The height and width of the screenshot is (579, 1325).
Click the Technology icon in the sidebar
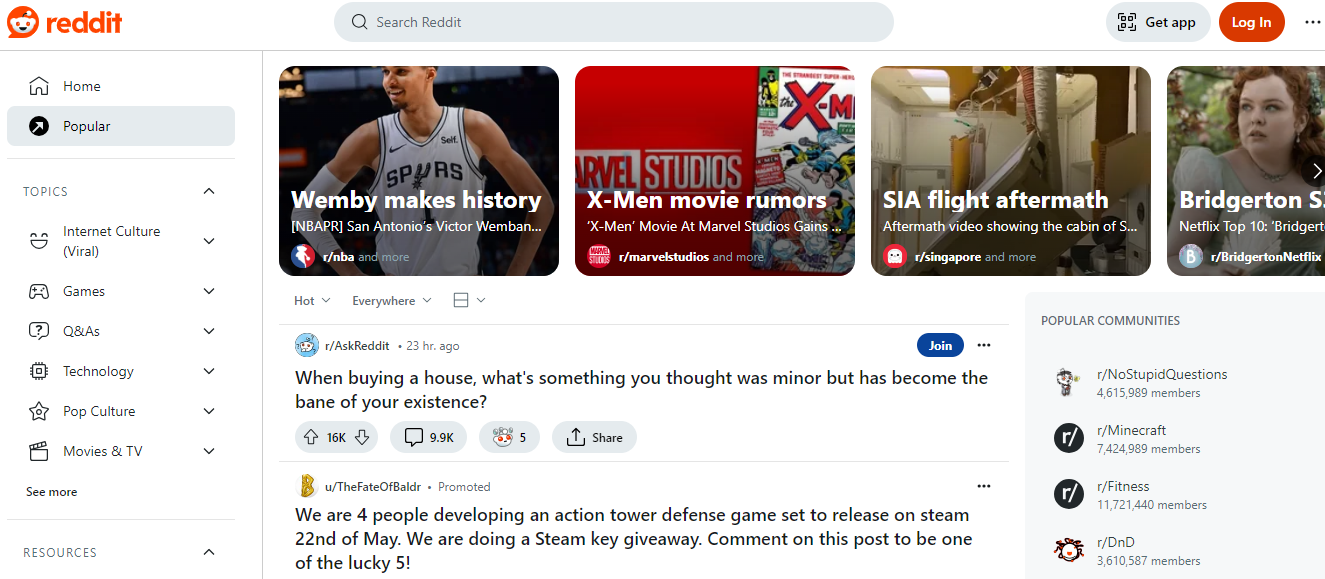tap(38, 370)
